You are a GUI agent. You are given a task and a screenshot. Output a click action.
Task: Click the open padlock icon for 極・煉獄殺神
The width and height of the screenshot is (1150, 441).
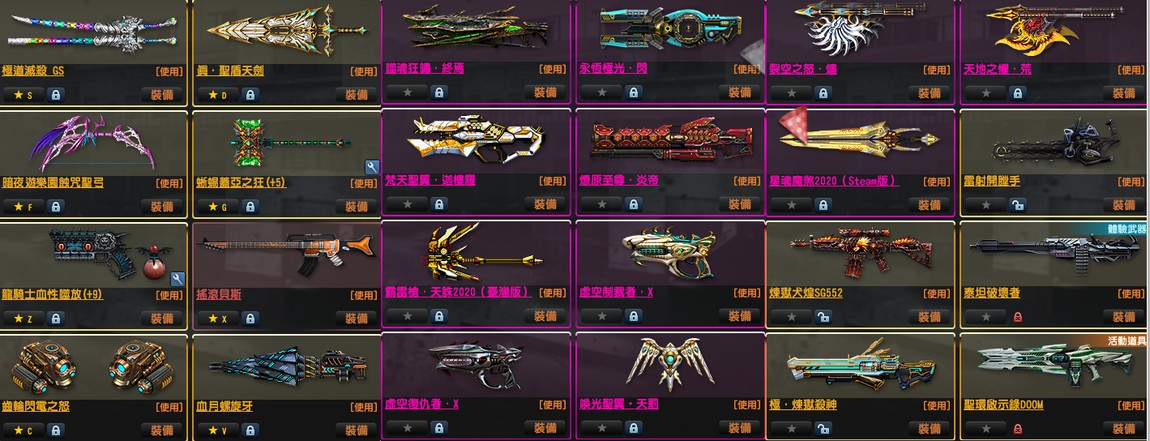coord(824,429)
